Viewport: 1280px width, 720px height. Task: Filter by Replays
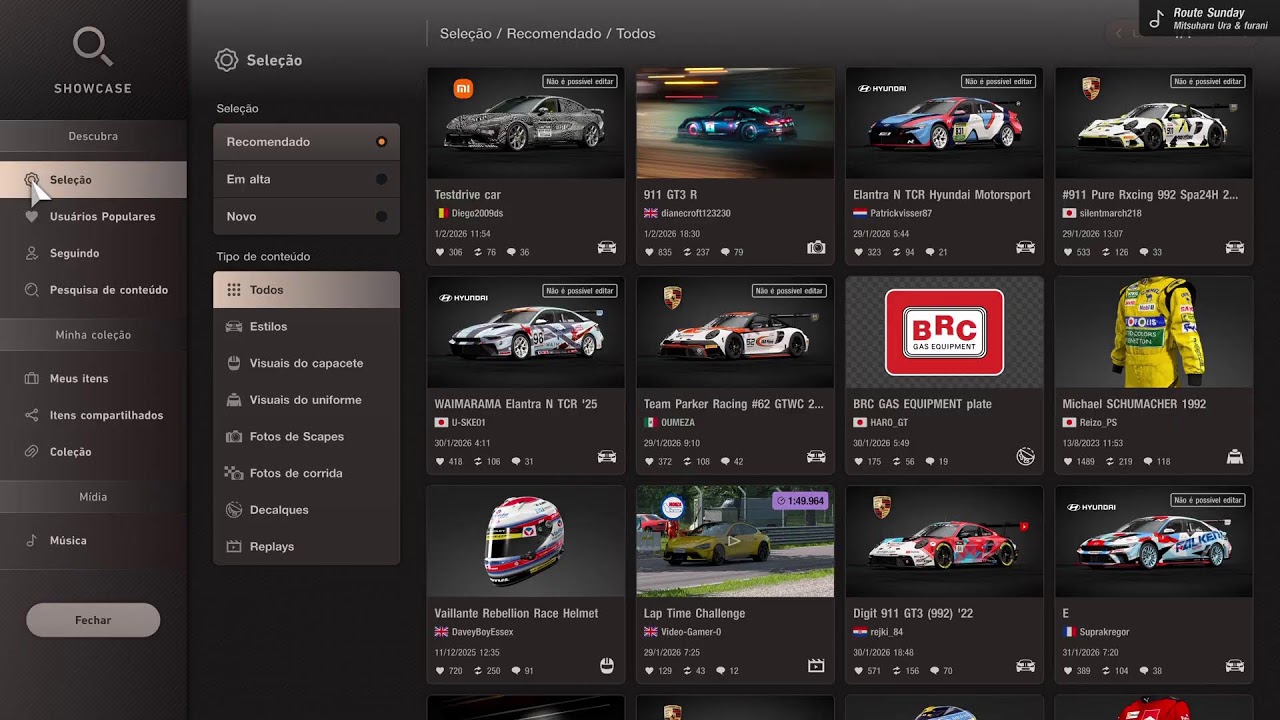click(x=306, y=546)
